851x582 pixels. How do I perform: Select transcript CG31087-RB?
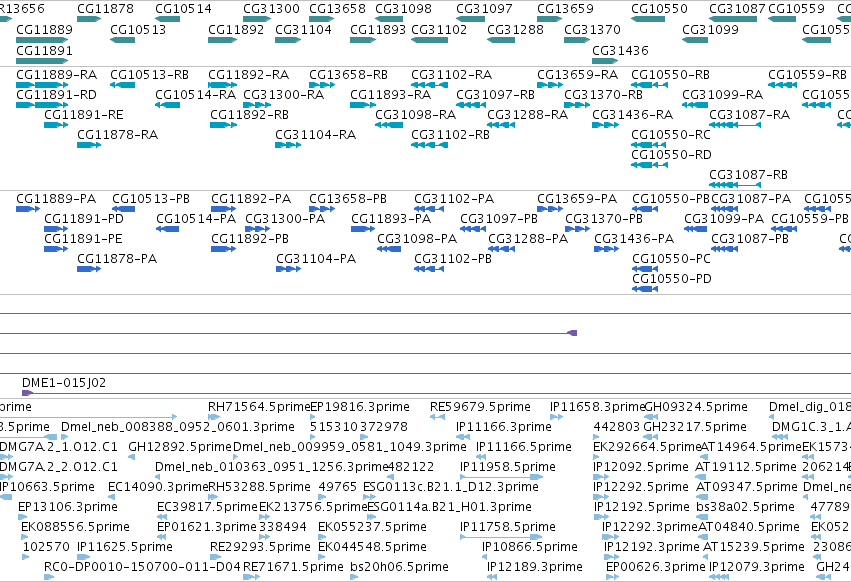pos(735,185)
